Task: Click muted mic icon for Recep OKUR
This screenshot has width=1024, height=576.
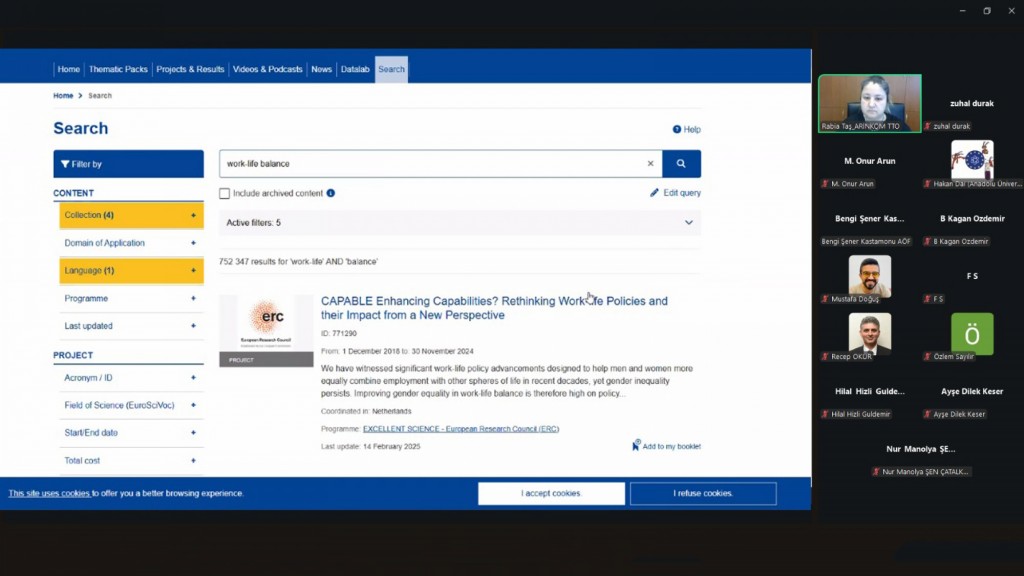Action: [825, 357]
